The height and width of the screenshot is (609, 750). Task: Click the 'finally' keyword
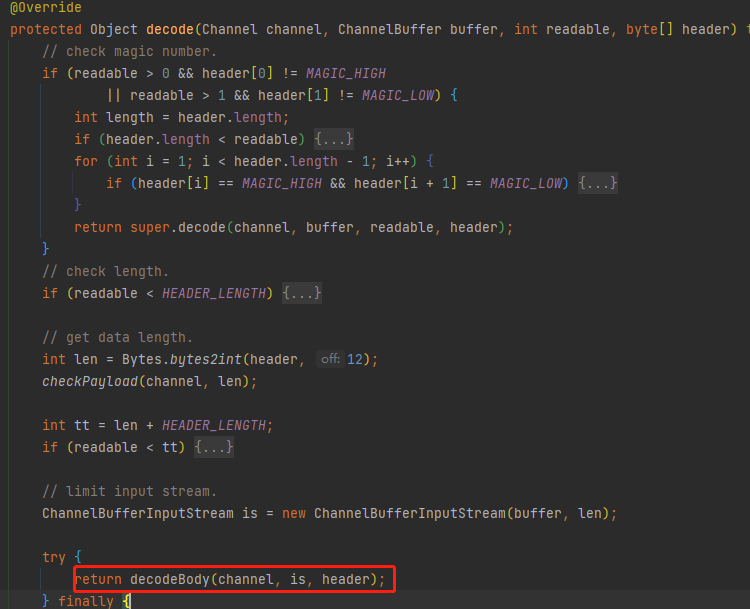coord(86,601)
